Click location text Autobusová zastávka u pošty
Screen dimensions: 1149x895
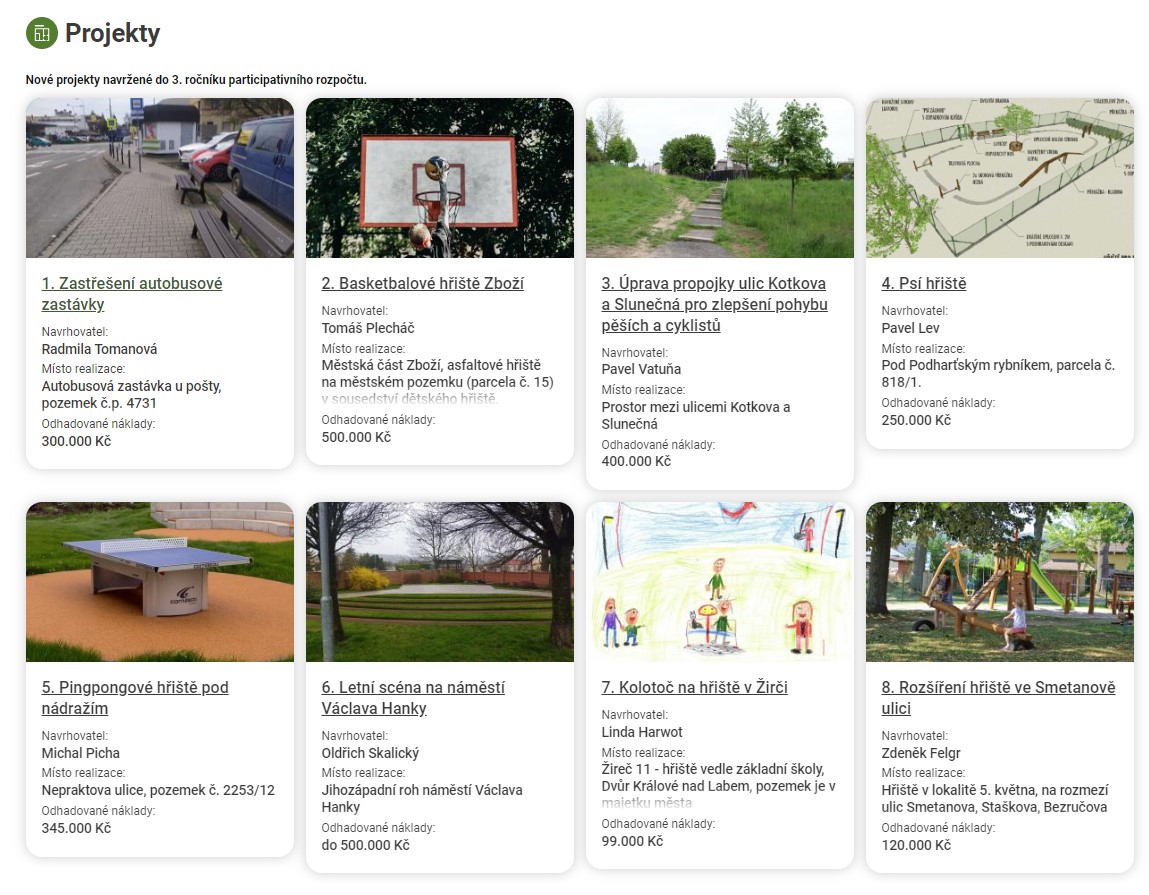(131, 386)
